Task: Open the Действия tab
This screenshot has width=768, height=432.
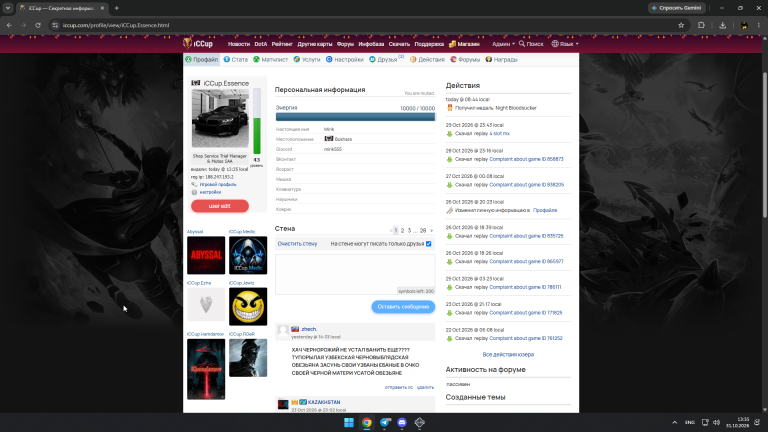Action: [427, 59]
